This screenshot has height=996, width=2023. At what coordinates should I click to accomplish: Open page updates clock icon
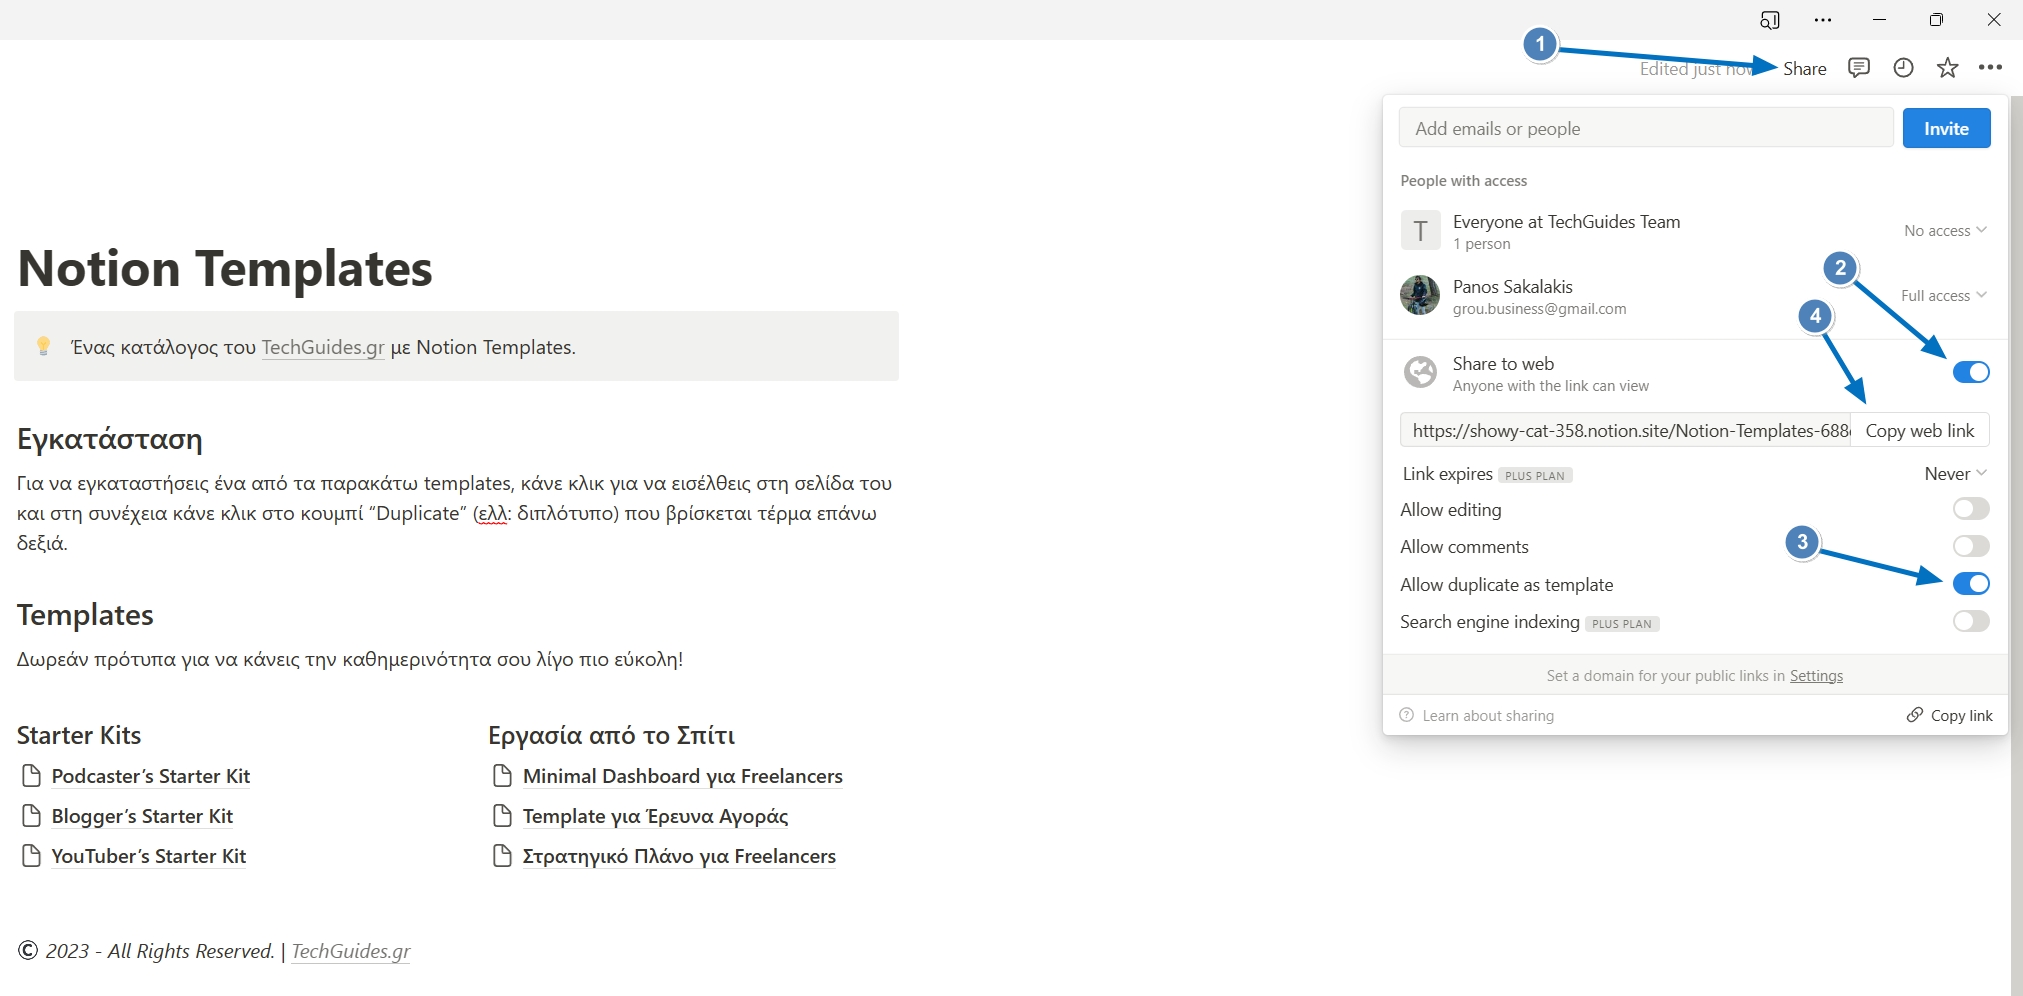coord(1903,68)
